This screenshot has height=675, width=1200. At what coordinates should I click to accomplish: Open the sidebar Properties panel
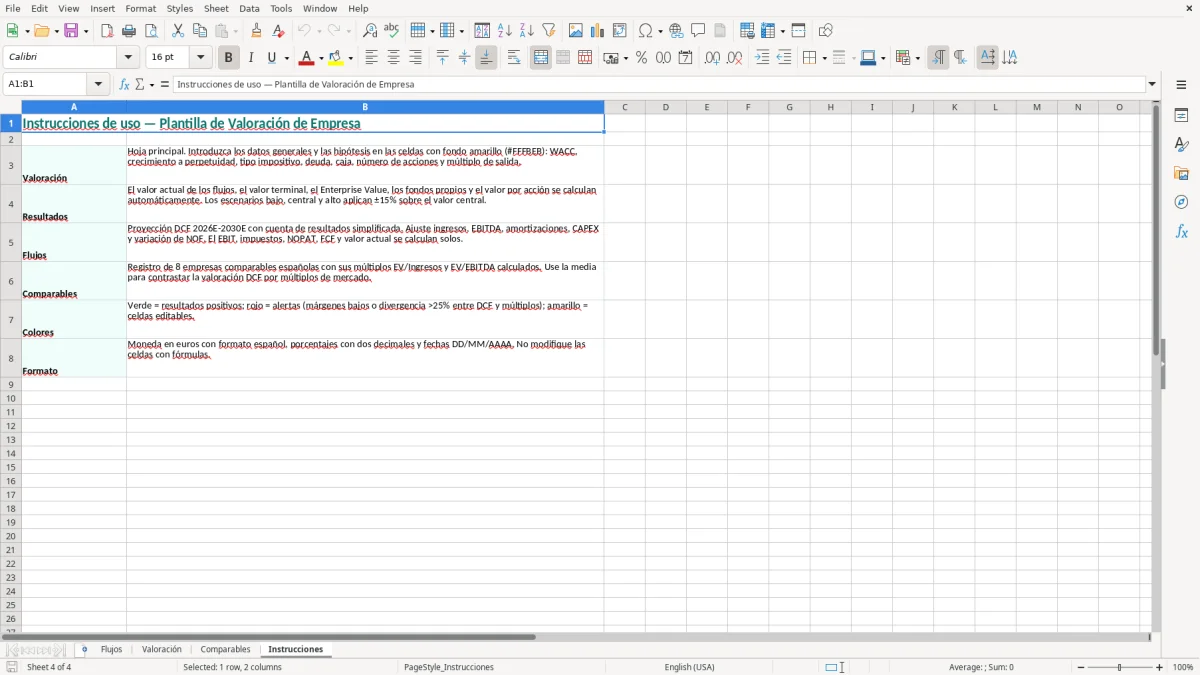click(x=1182, y=115)
